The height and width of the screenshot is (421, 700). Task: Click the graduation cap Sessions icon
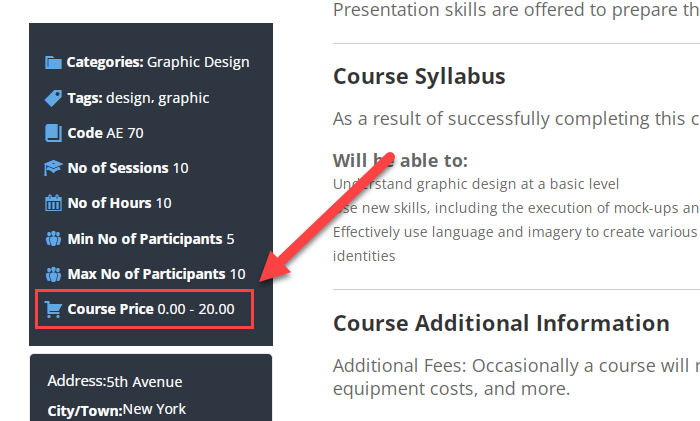tap(53, 168)
